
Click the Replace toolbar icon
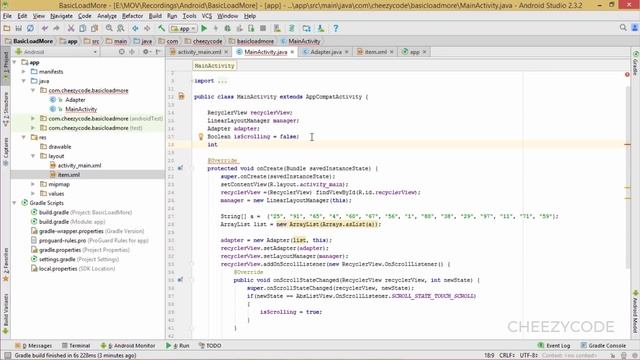121,28
